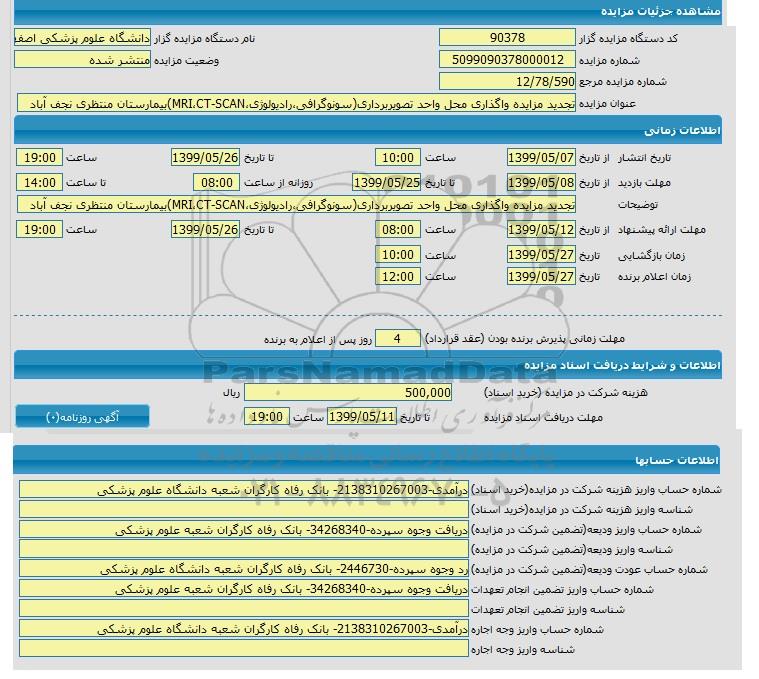The height and width of the screenshot is (679, 759).
Task: Click the document purchase account number field
Action: [x=244, y=490]
